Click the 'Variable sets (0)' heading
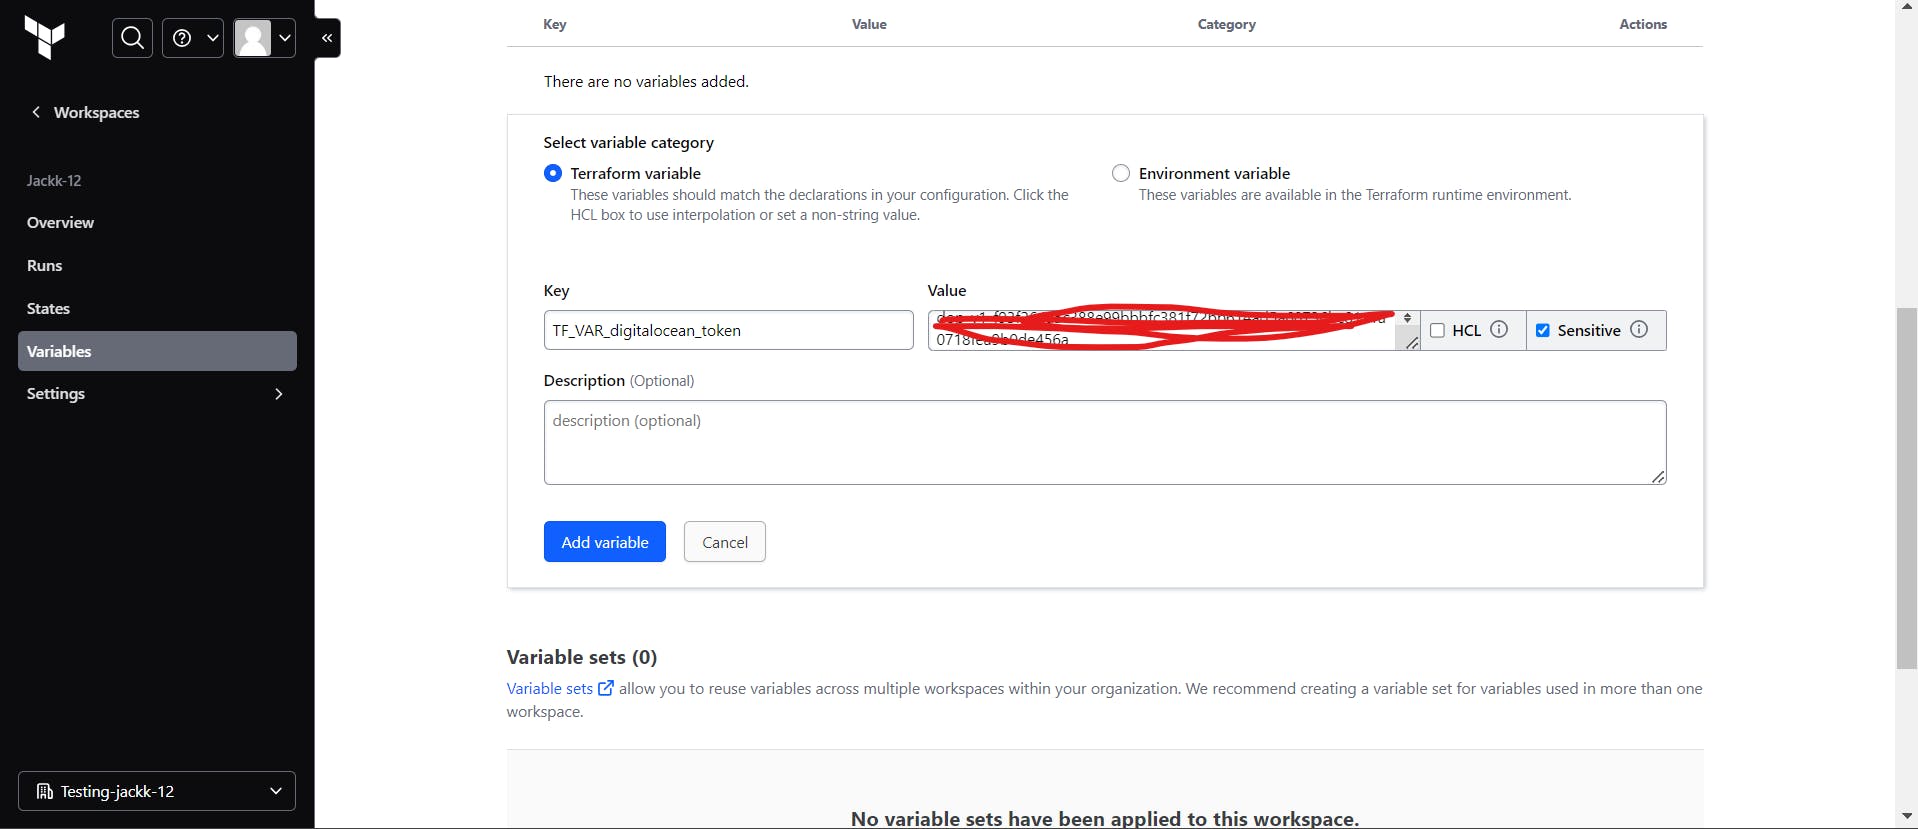Screen dimensions: 1918x829 (x=582, y=657)
